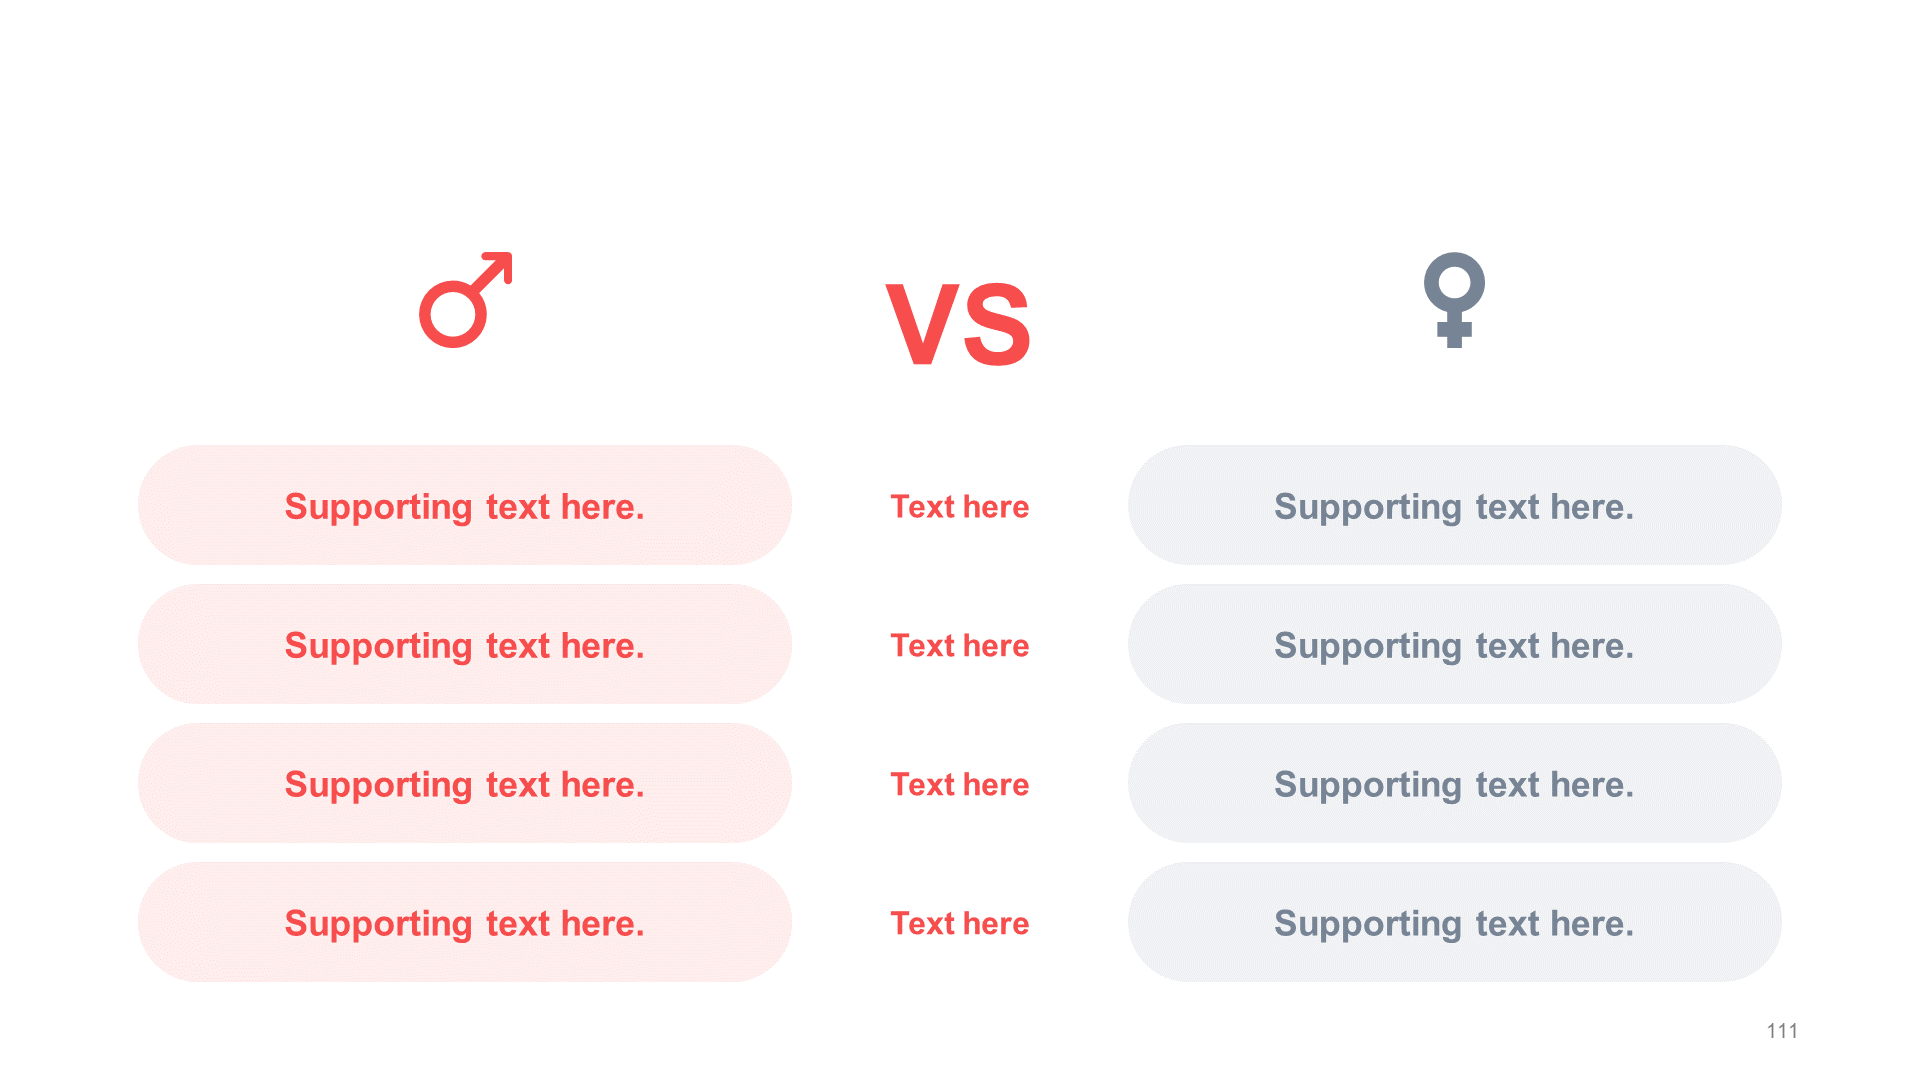Click the circle of the male symbol
The width and height of the screenshot is (1920, 1080).
point(453,314)
